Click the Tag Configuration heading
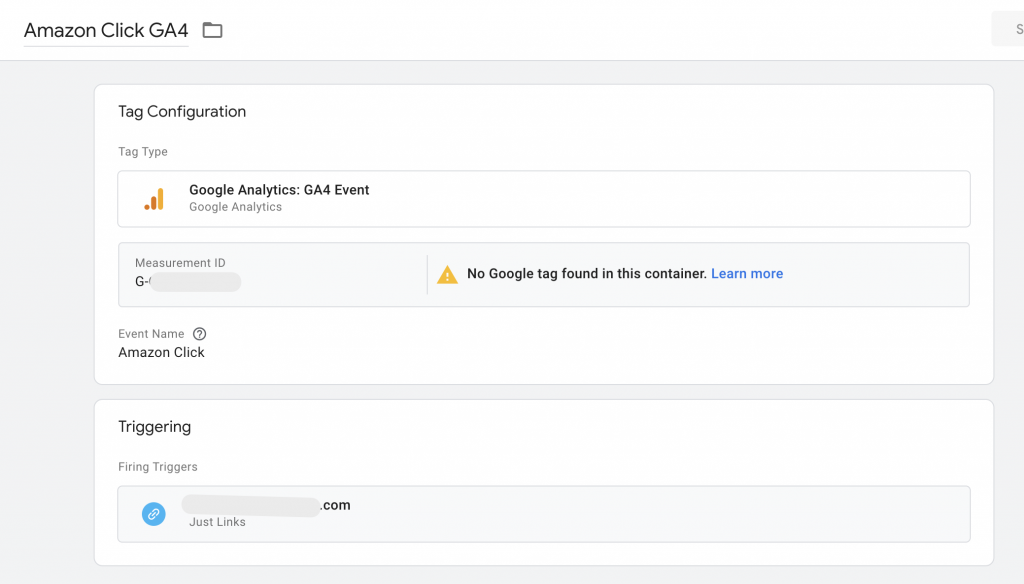1024x584 pixels. 182,112
